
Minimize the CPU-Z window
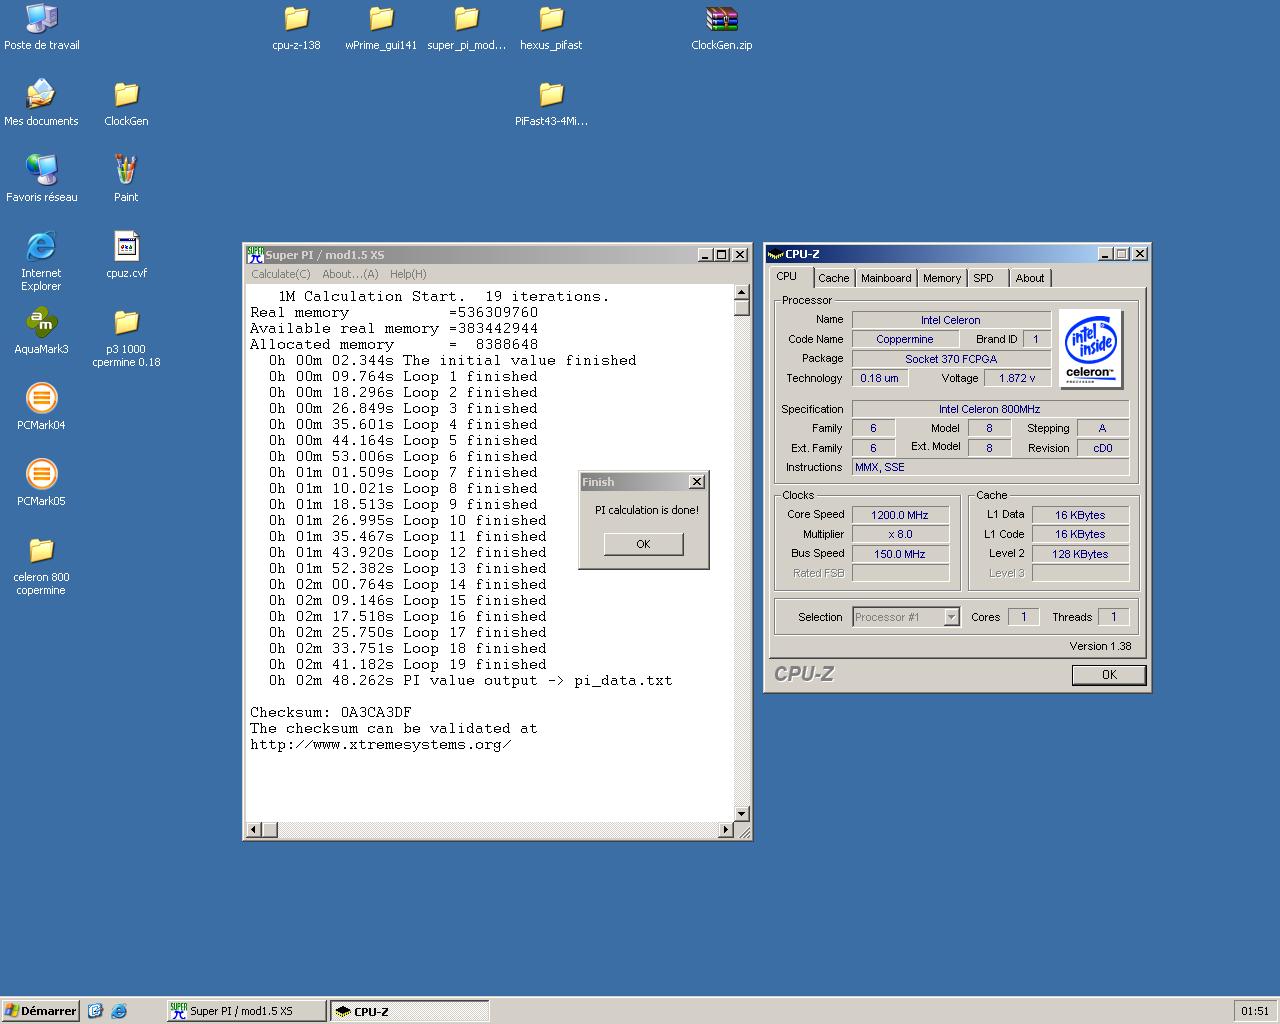point(1105,254)
